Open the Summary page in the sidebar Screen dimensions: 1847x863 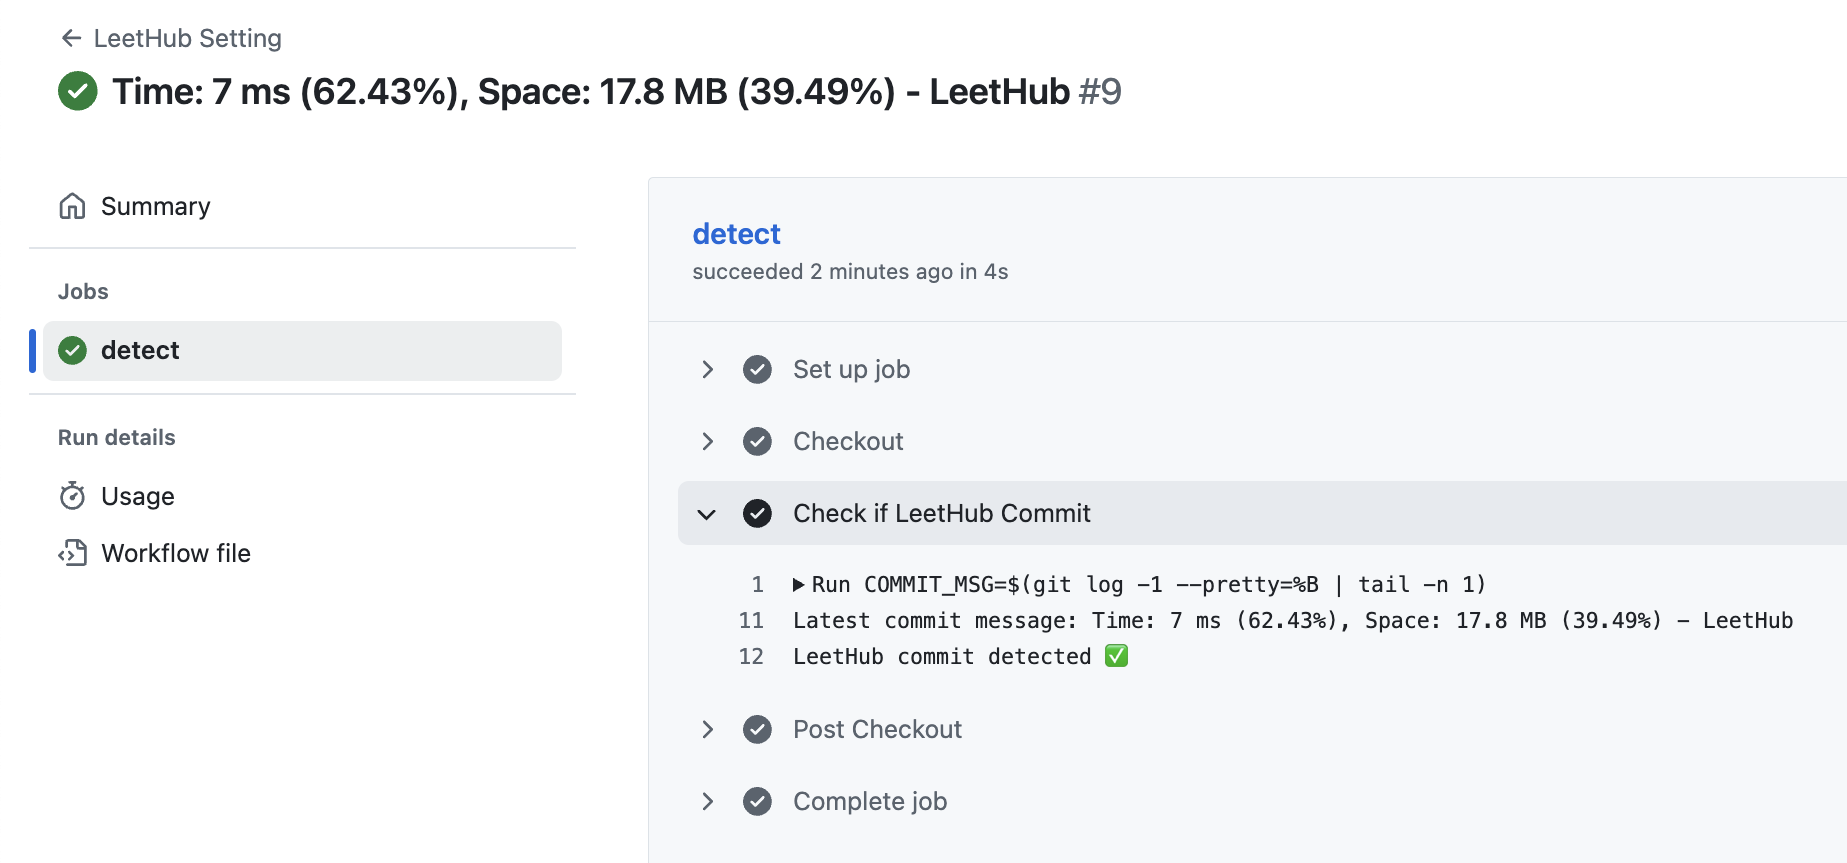coord(155,206)
